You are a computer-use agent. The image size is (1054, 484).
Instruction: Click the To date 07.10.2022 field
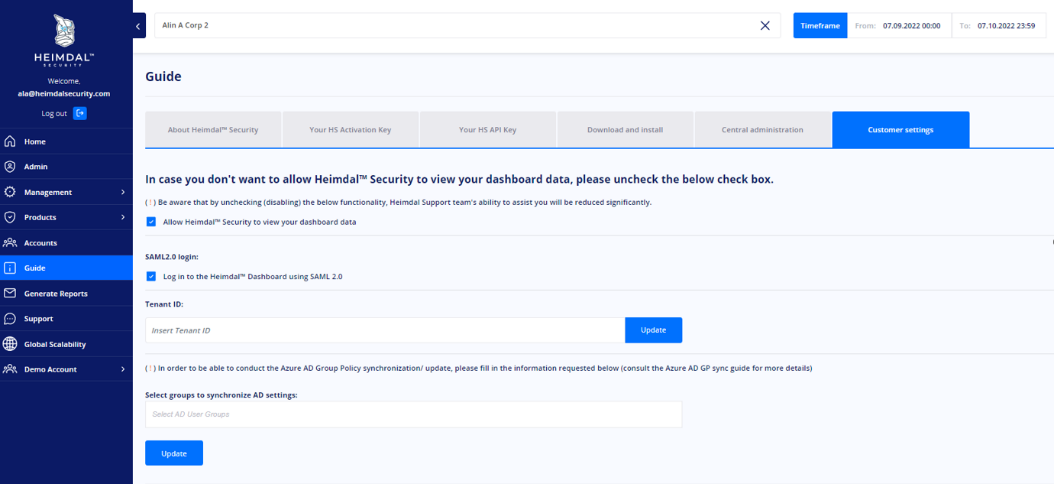pyautogui.click(x=999, y=26)
